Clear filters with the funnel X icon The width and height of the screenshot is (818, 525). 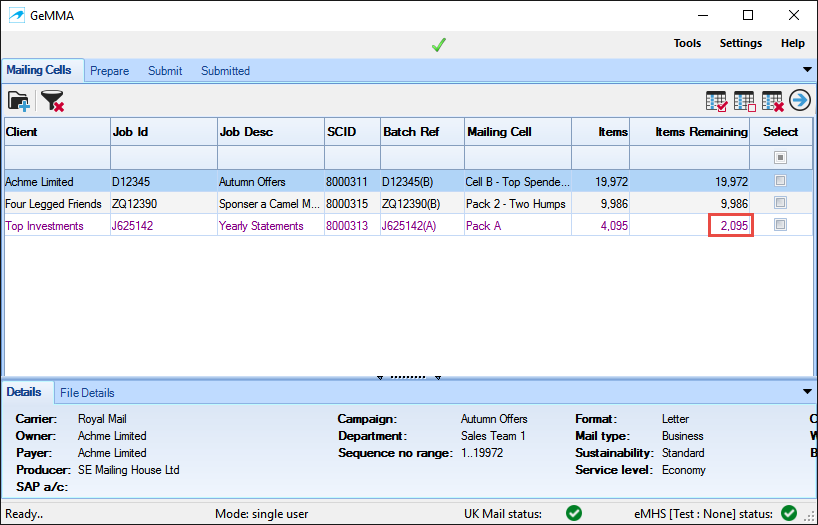click(x=52, y=101)
